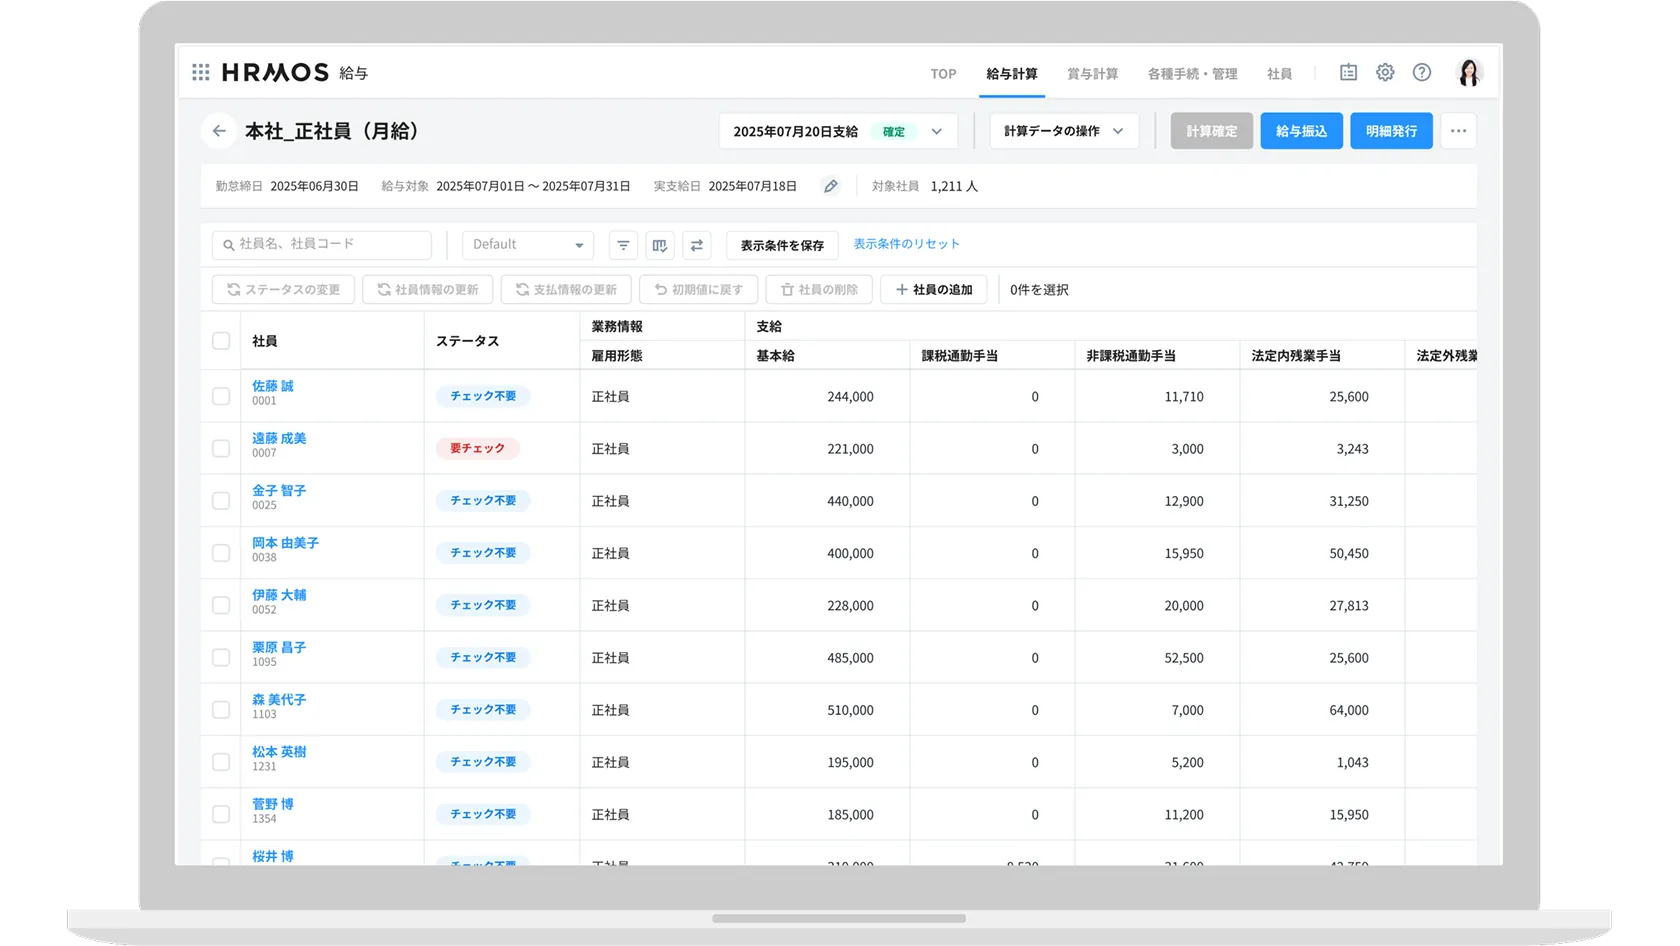Expand the 2025年07月20日支給 pay date dropdown
1680x946 pixels.
click(x=937, y=131)
